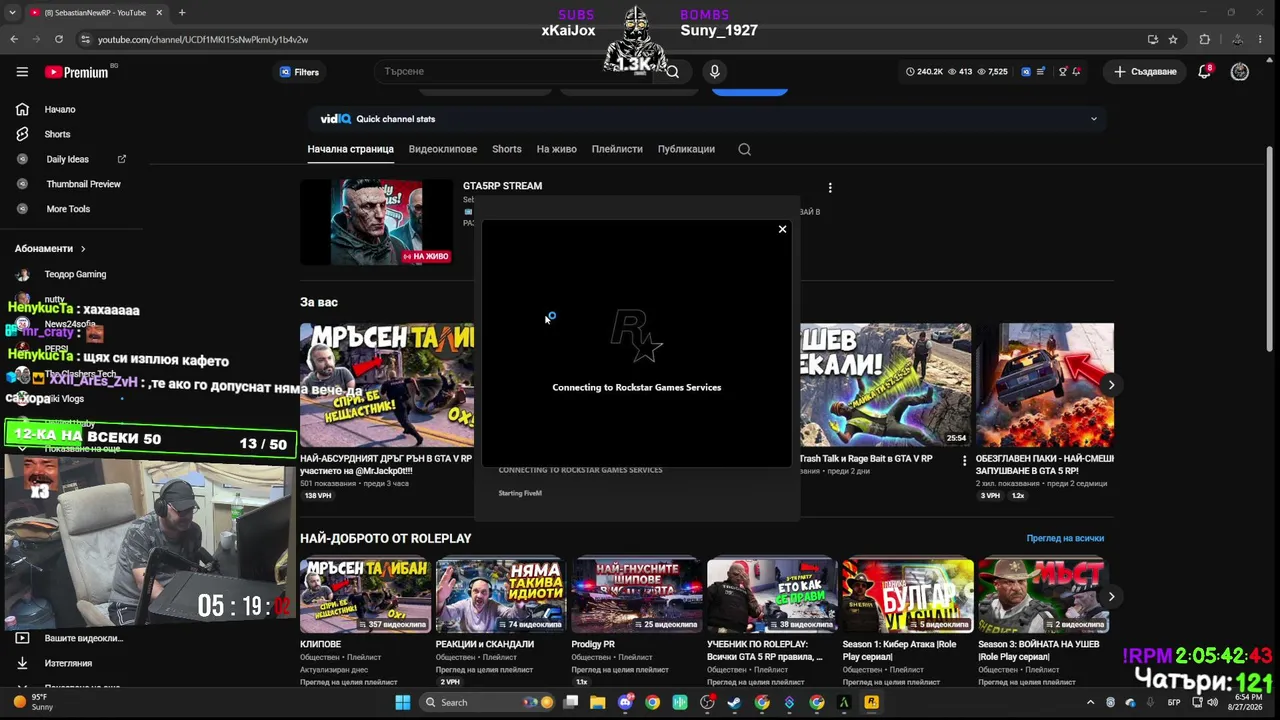This screenshot has height=720, width=1280.
Task: Open the vidIQ Filters button
Action: (299, 72)
